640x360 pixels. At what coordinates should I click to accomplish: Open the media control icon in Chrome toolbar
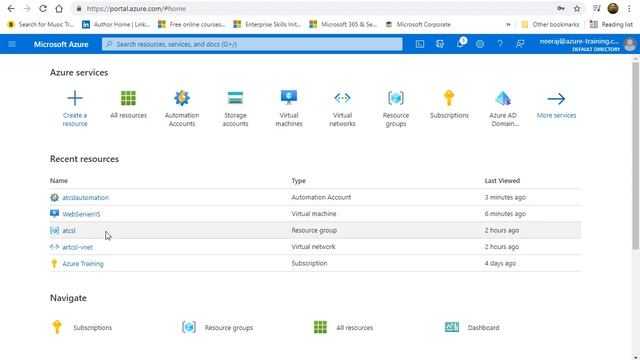[x=597, y=9]
